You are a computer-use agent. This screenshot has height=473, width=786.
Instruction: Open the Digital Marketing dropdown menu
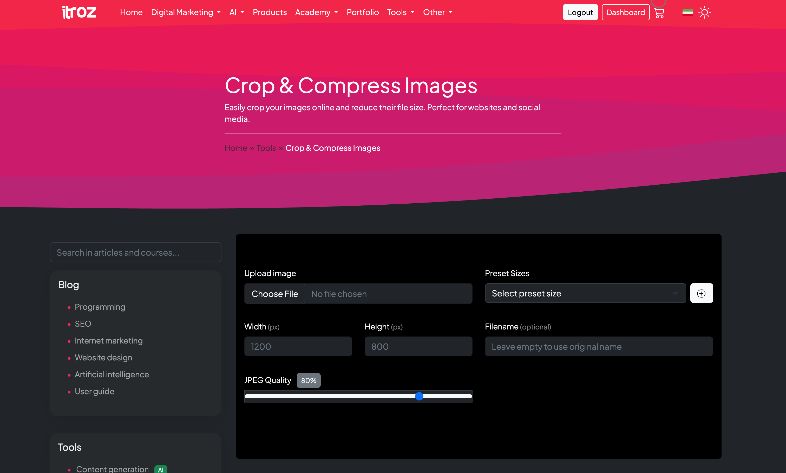click(185, 12)
